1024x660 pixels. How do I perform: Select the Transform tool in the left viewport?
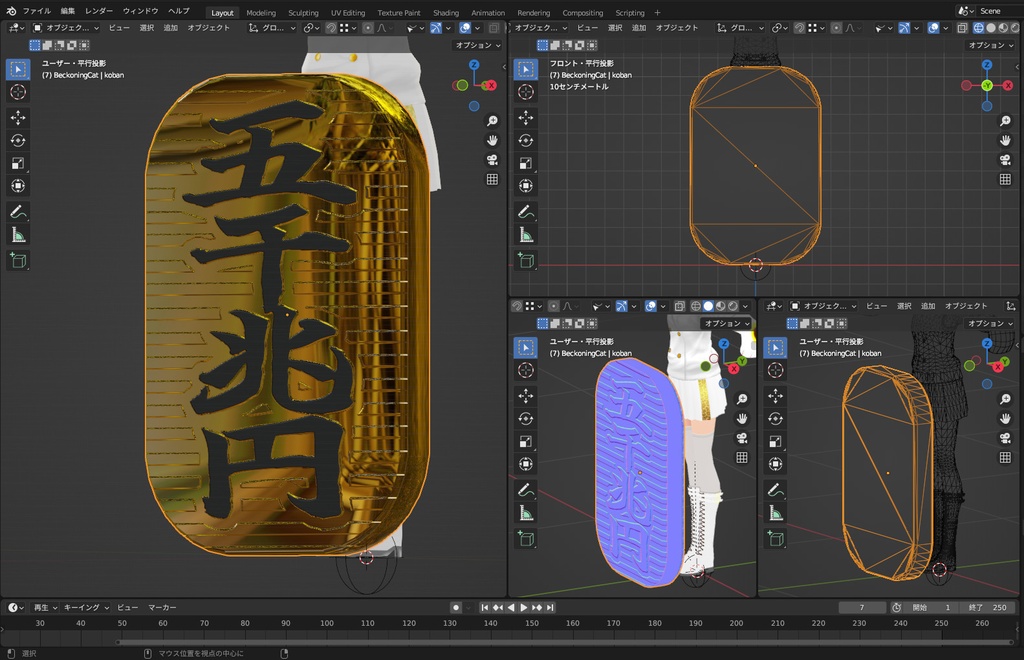pyautogui.click(x=18, y=186)
